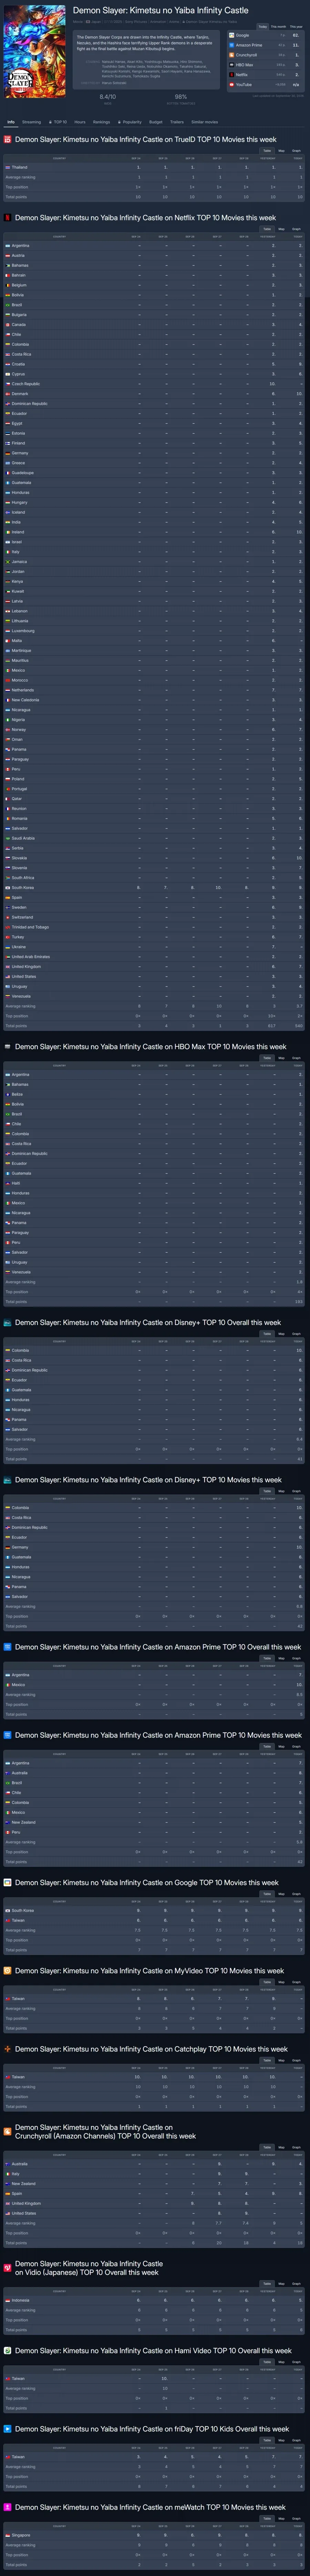310x2576 pixels.
Task: Open the Popularity tab
Action: (x=130, y=122)
